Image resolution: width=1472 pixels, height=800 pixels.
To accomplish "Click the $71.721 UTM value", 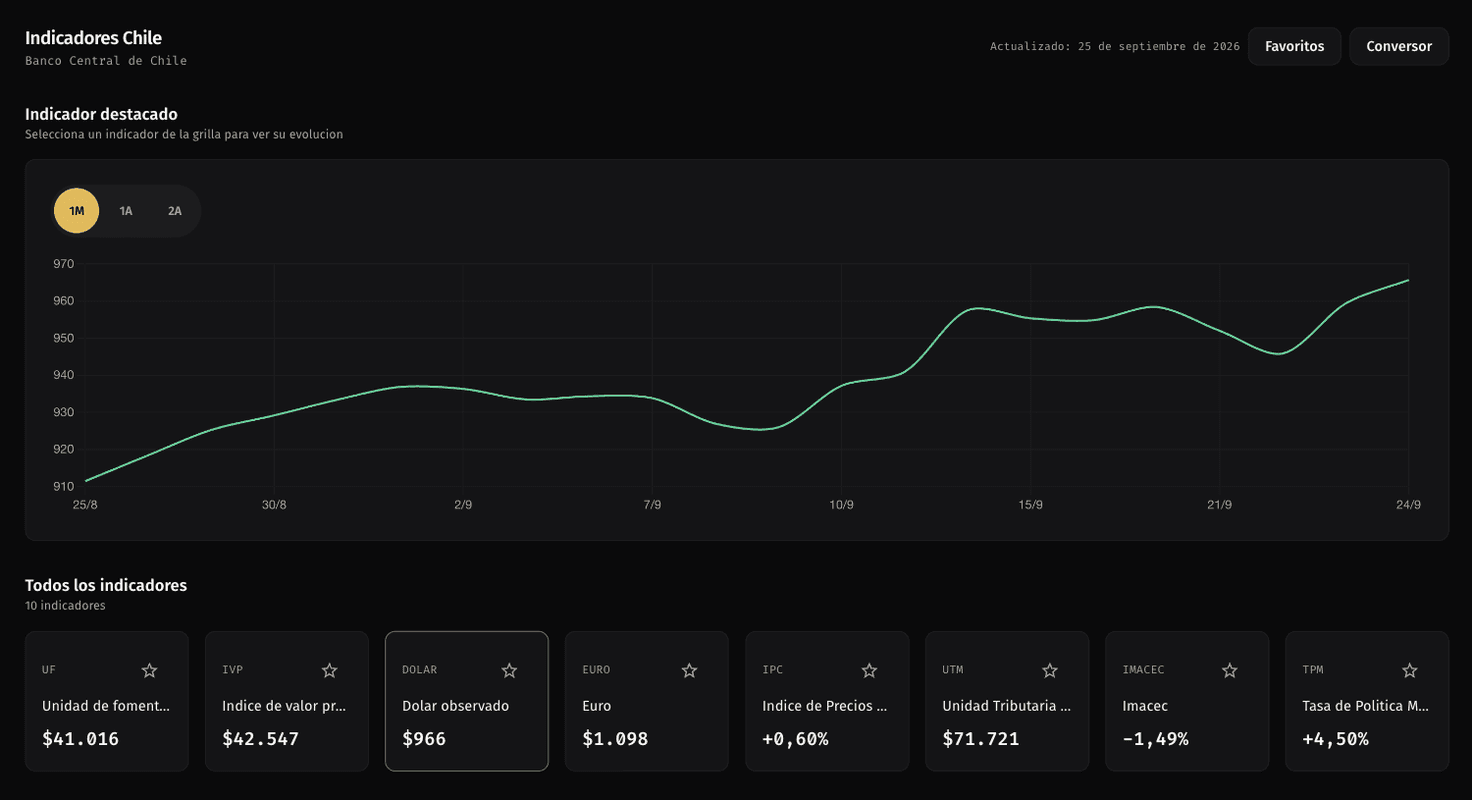I will (x=981, y=739).
